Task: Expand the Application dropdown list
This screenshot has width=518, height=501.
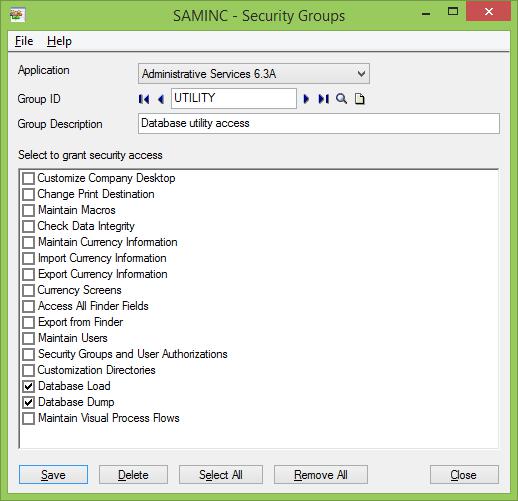Action: pos(361,74)
